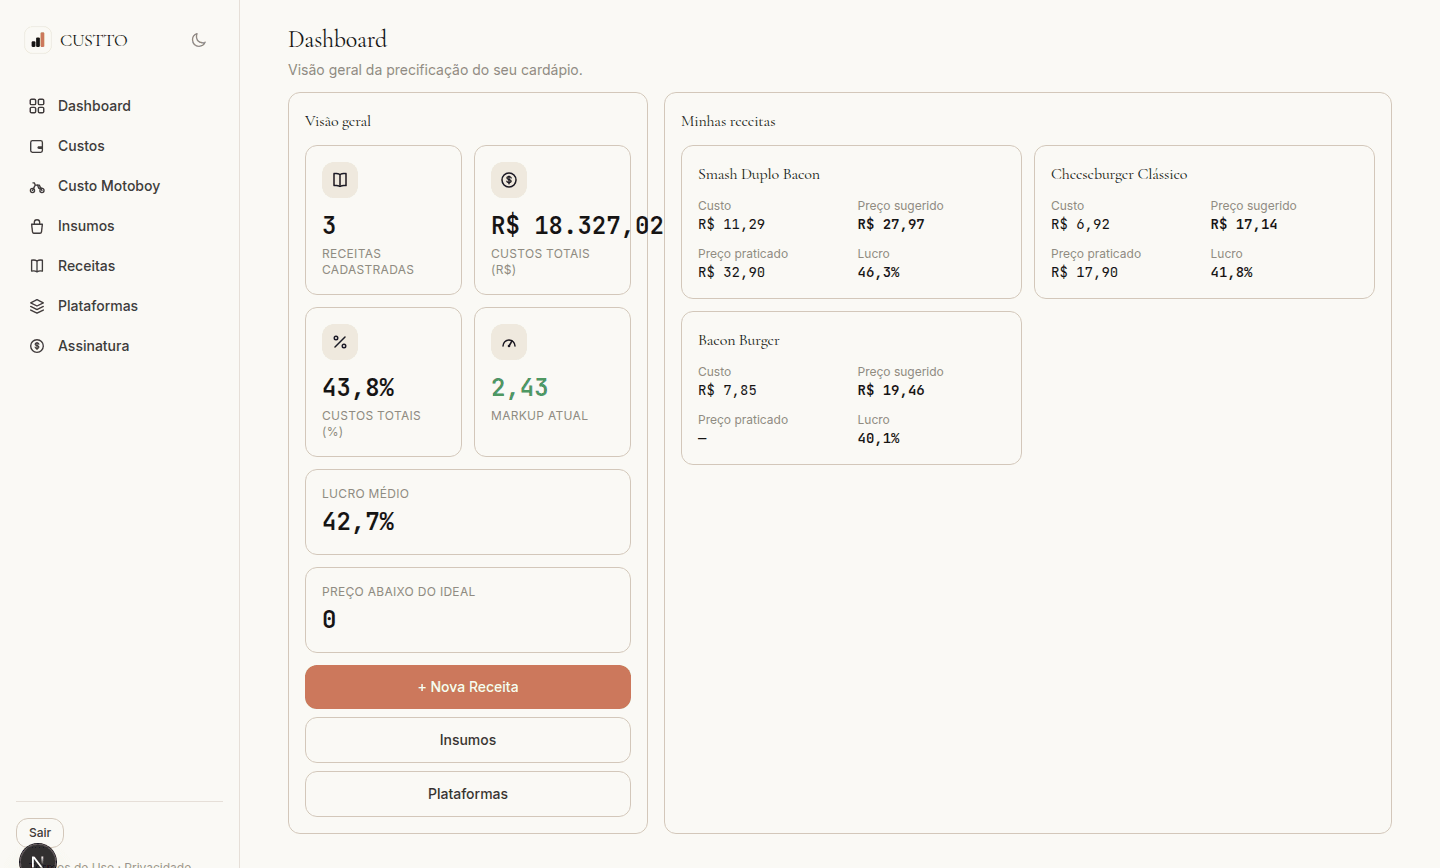Open the Dashboard menu item
This screenshot has width=1440, height=868.
click(x=120, y=106)
